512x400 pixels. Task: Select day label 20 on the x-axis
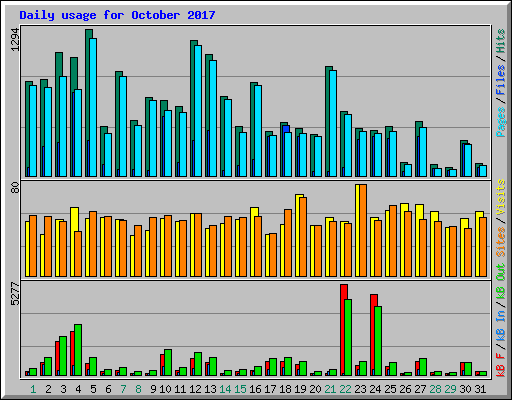(315, 389)
